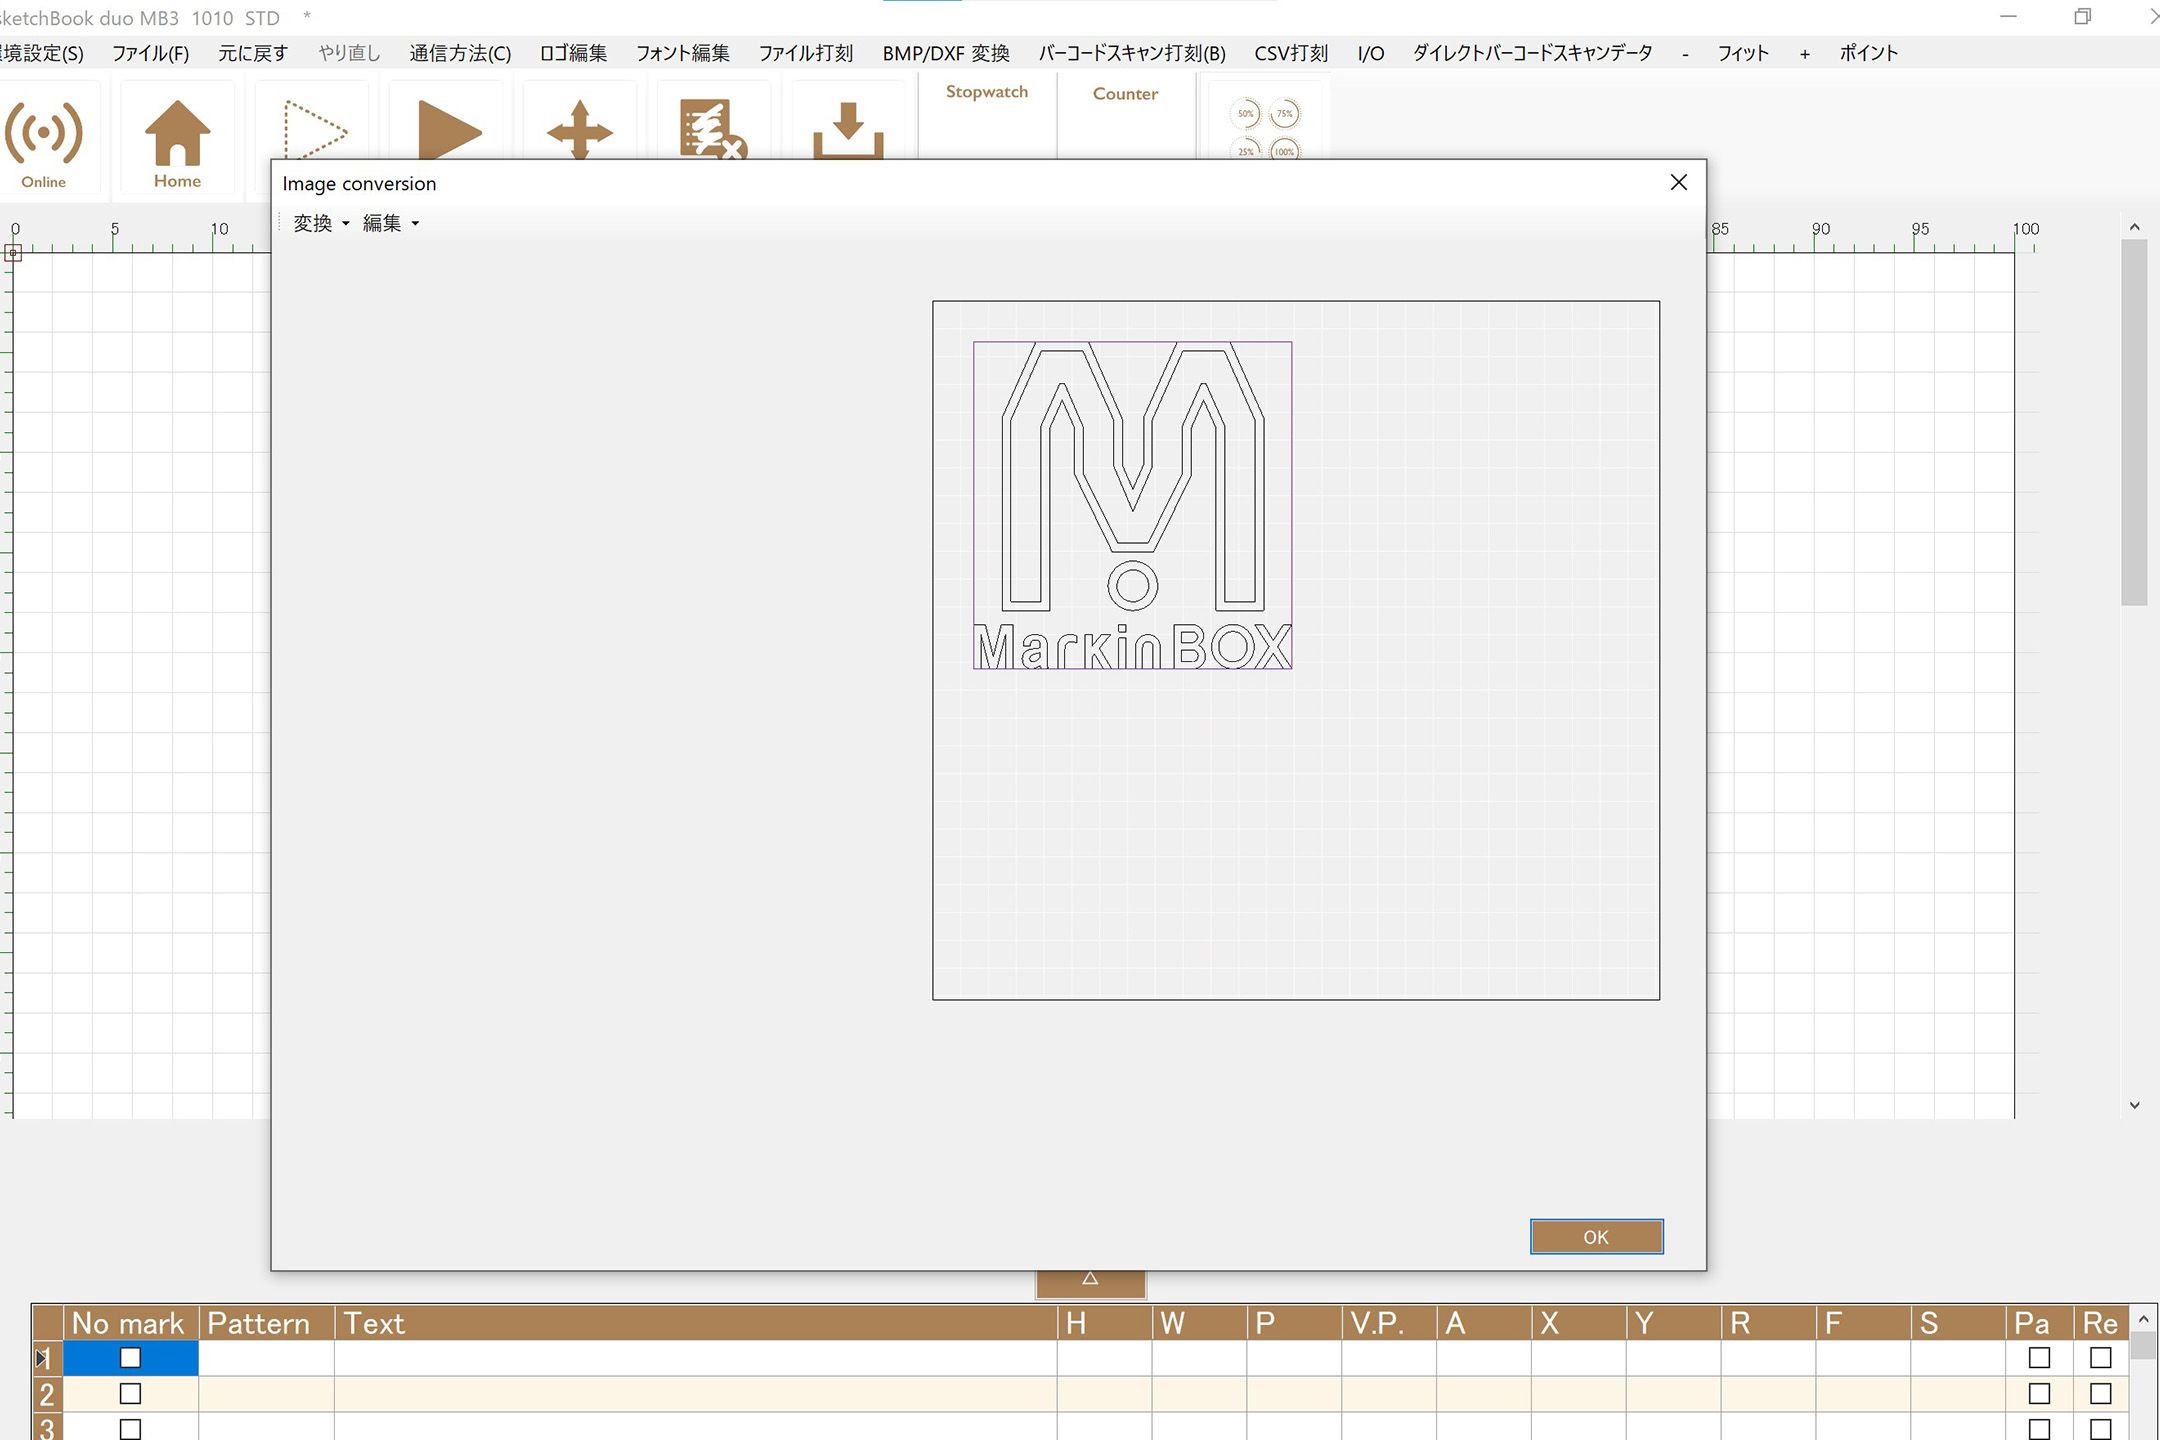The height and width of the screenshot is (1440, 2160).
Task: Open the フォント編集 menu
Action: [683, 53]
